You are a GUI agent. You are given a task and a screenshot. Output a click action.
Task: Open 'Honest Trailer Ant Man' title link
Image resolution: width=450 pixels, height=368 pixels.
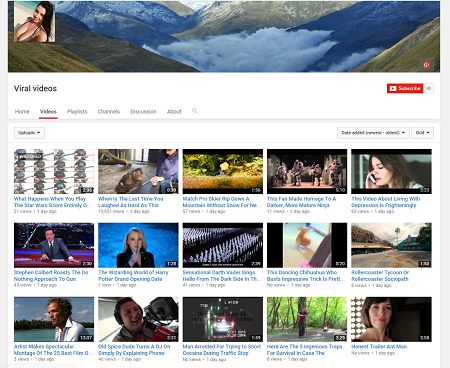point(379,346)
